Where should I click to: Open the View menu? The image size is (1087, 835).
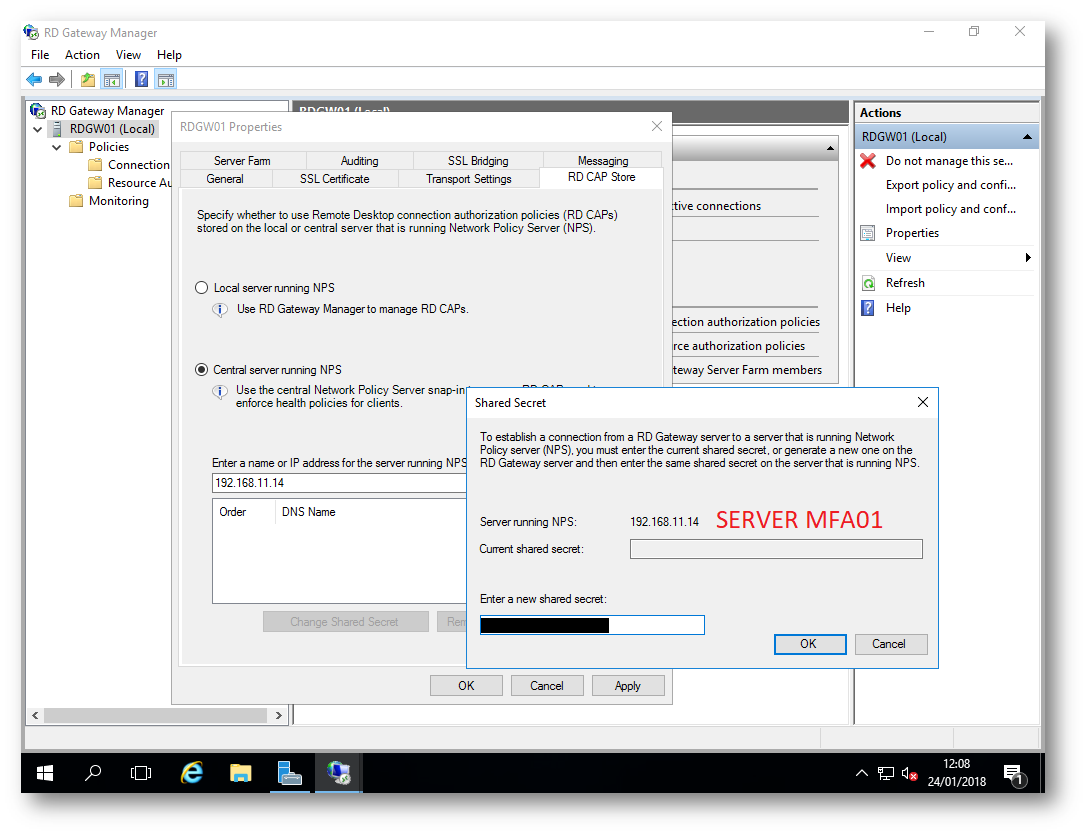[128, 55]
